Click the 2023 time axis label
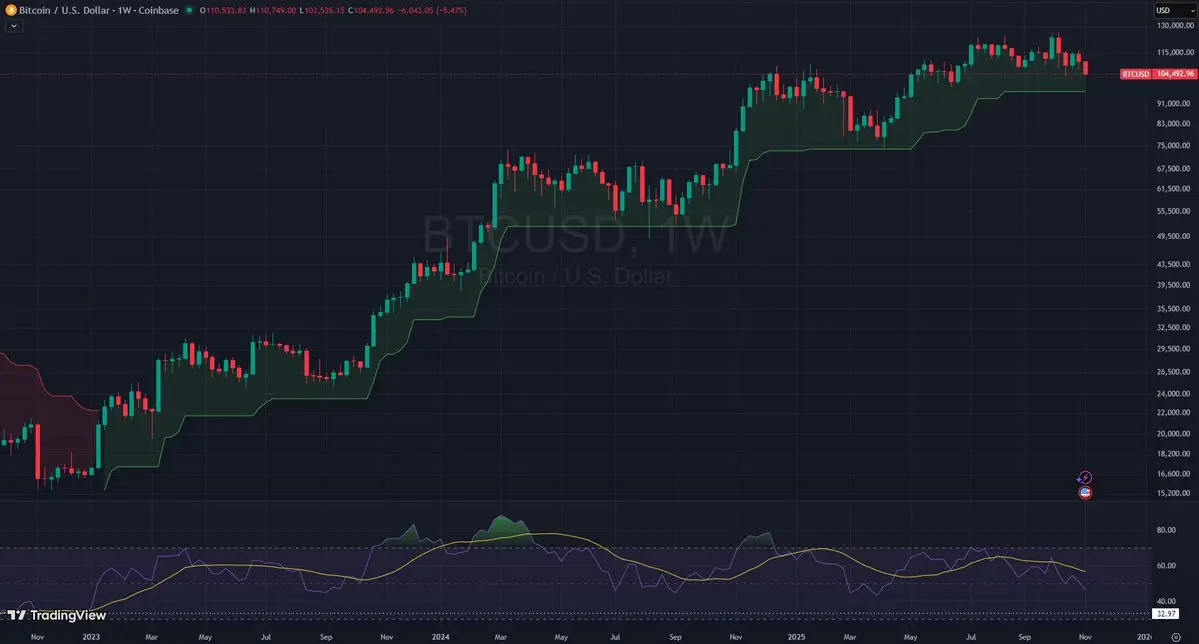 (x=90, y=636)
